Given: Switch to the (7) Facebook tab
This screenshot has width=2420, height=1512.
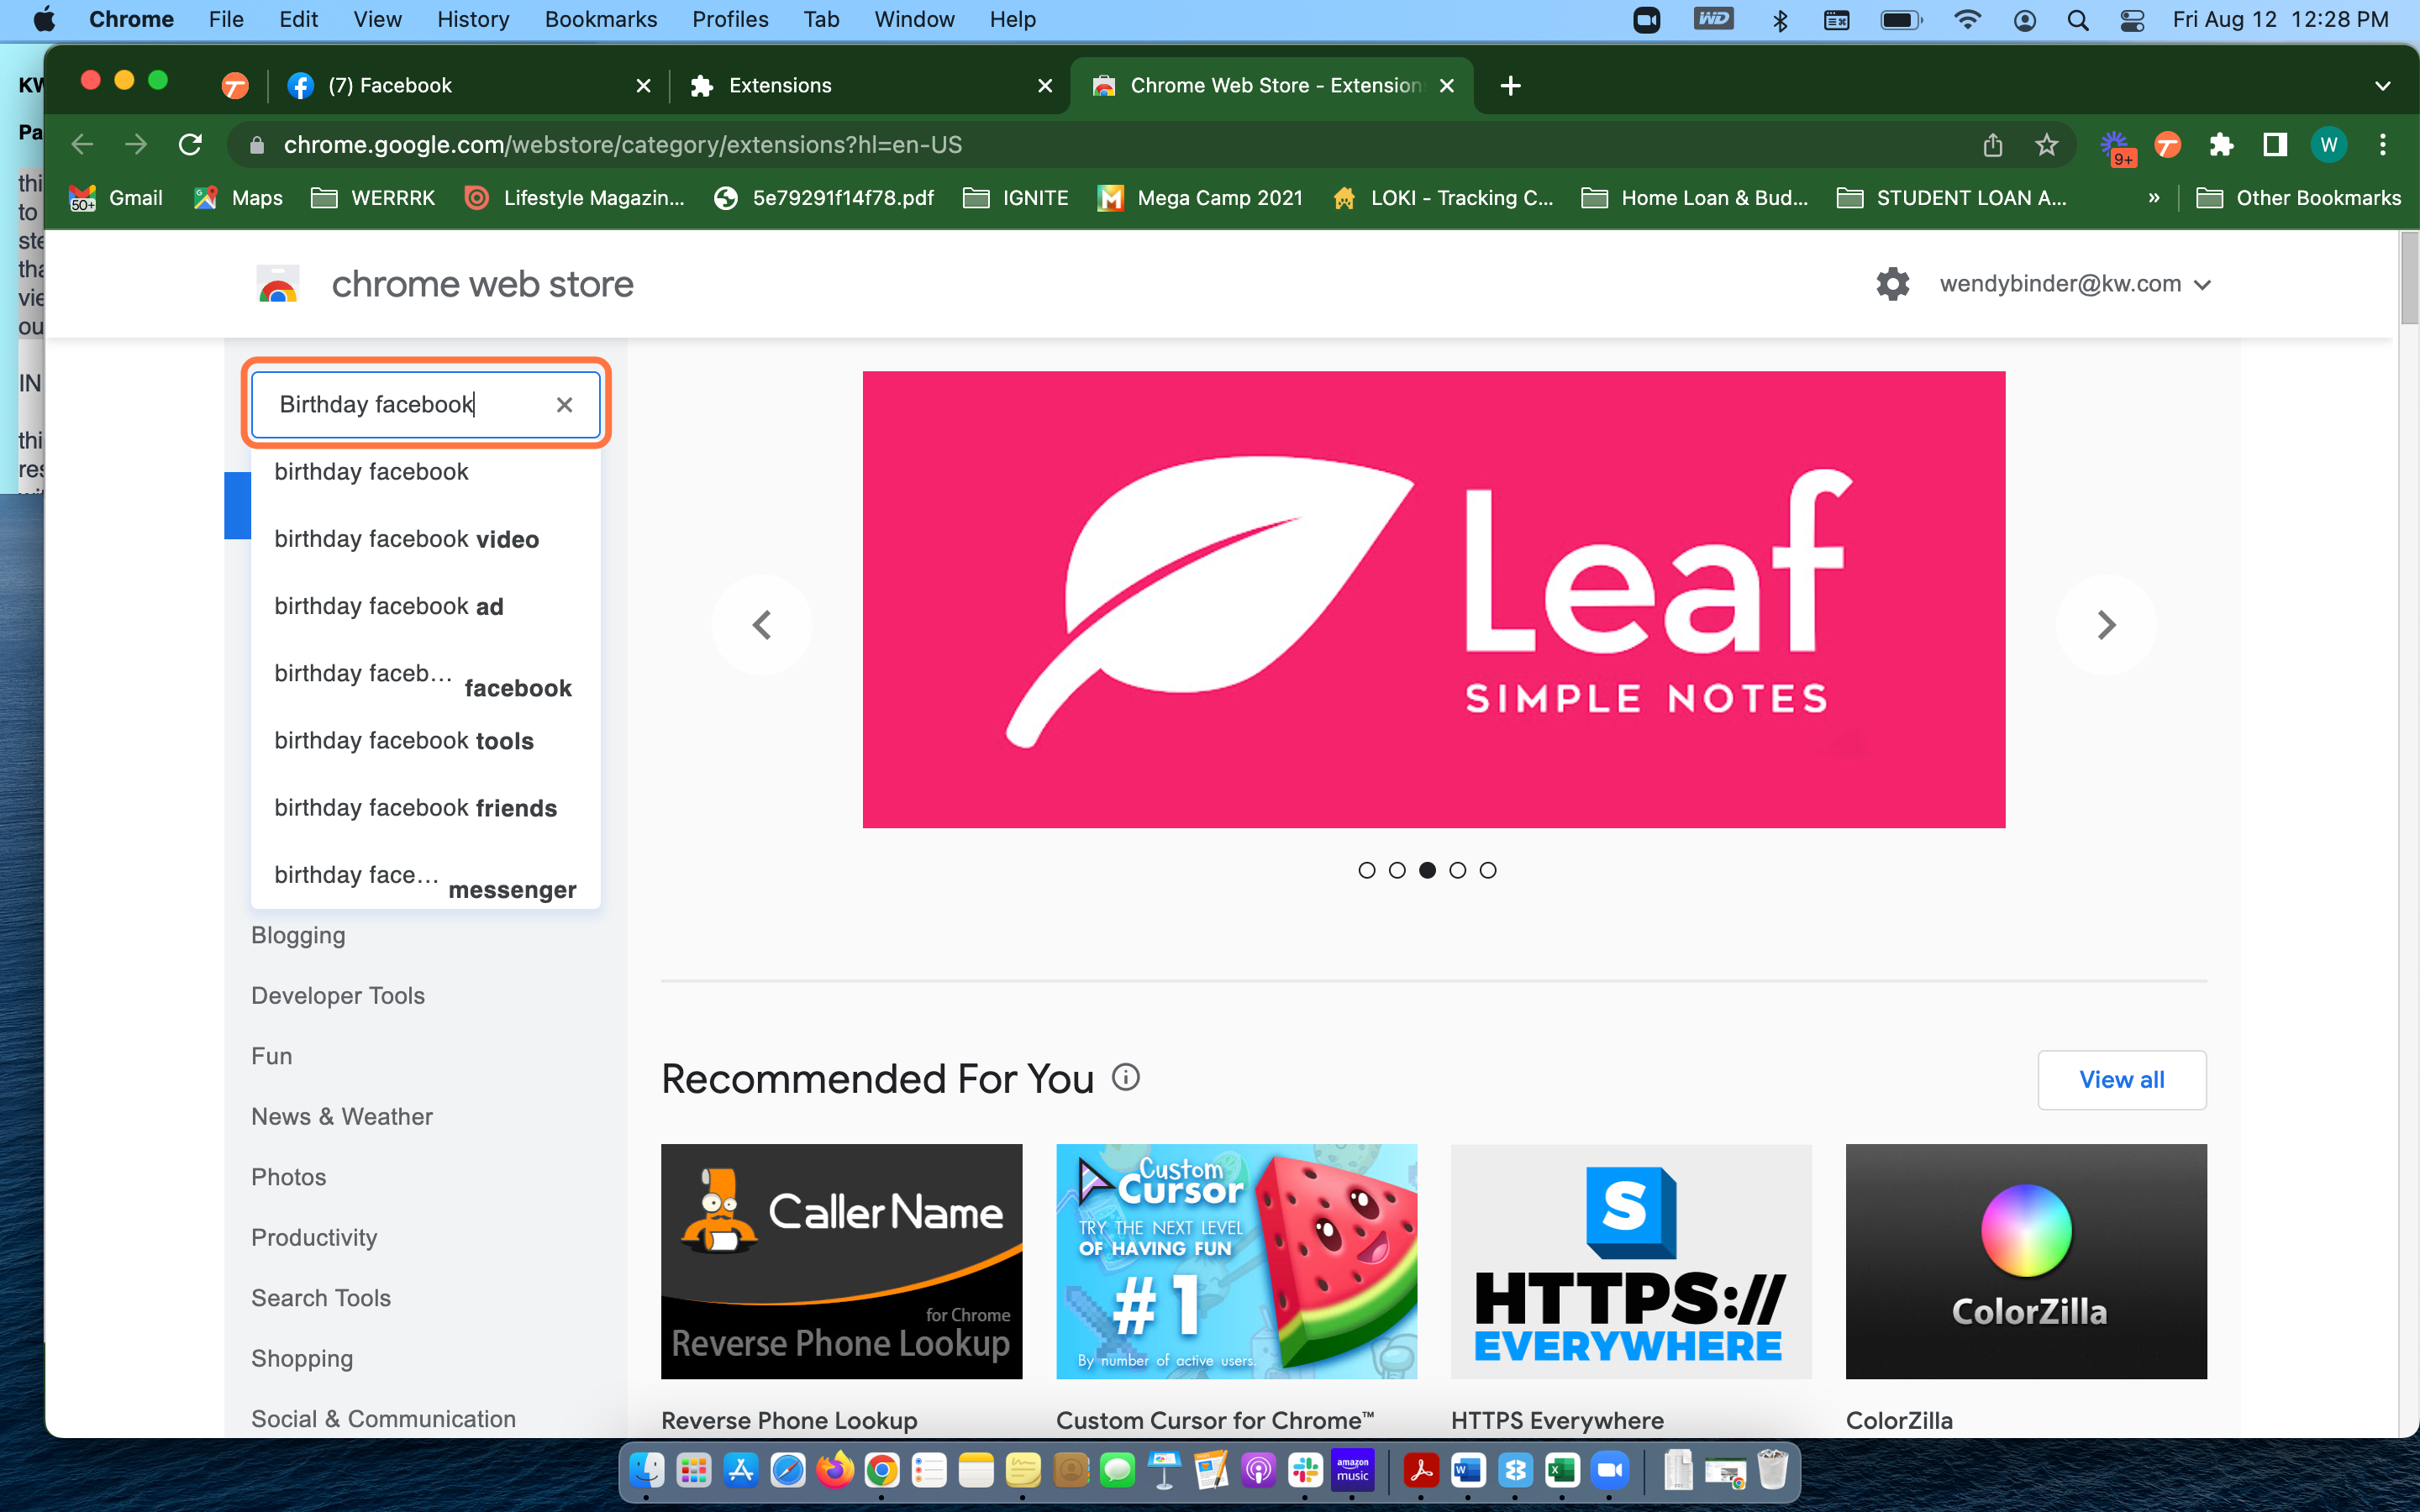Looking at the screenshot, I should coord(468,86).
